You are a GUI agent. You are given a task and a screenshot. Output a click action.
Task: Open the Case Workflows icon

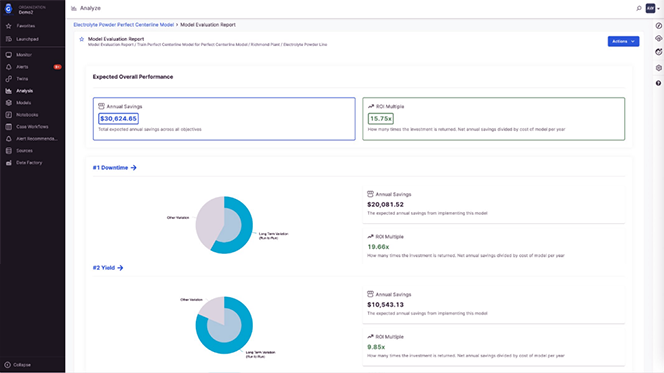[8, 127]
